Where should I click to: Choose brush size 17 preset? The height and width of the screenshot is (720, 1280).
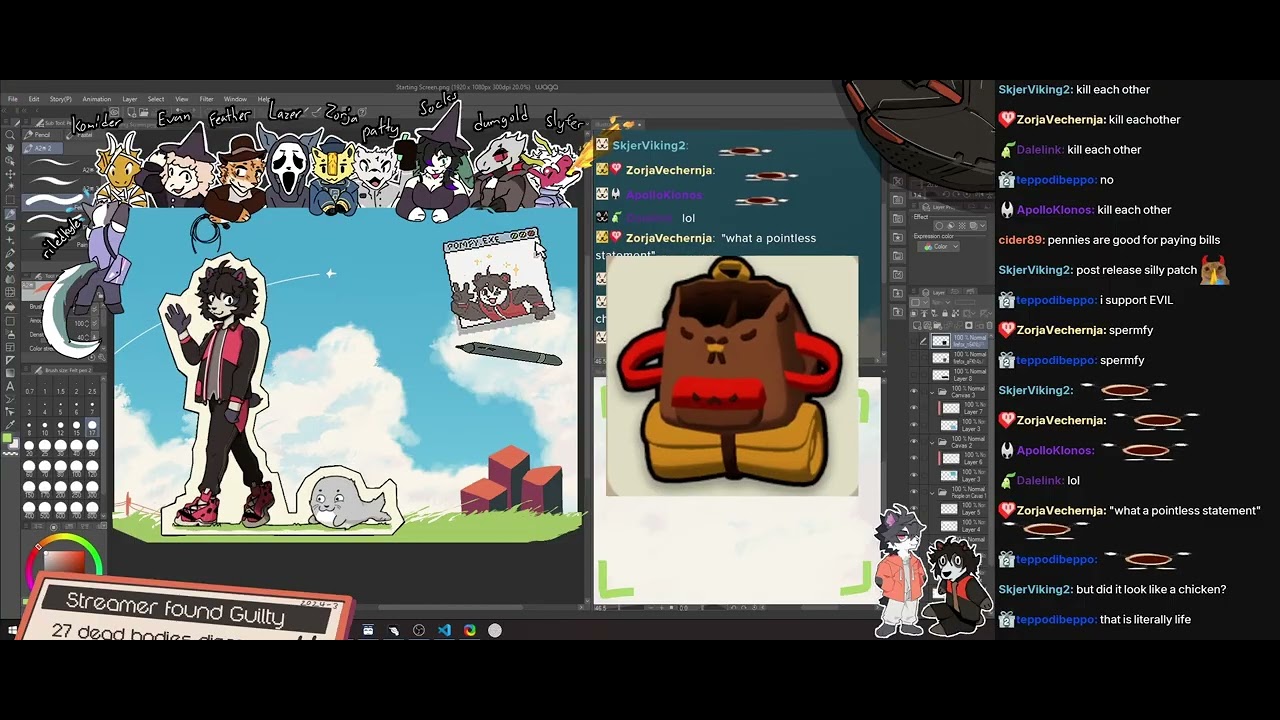pyautogui.click(x=92, y=427)
